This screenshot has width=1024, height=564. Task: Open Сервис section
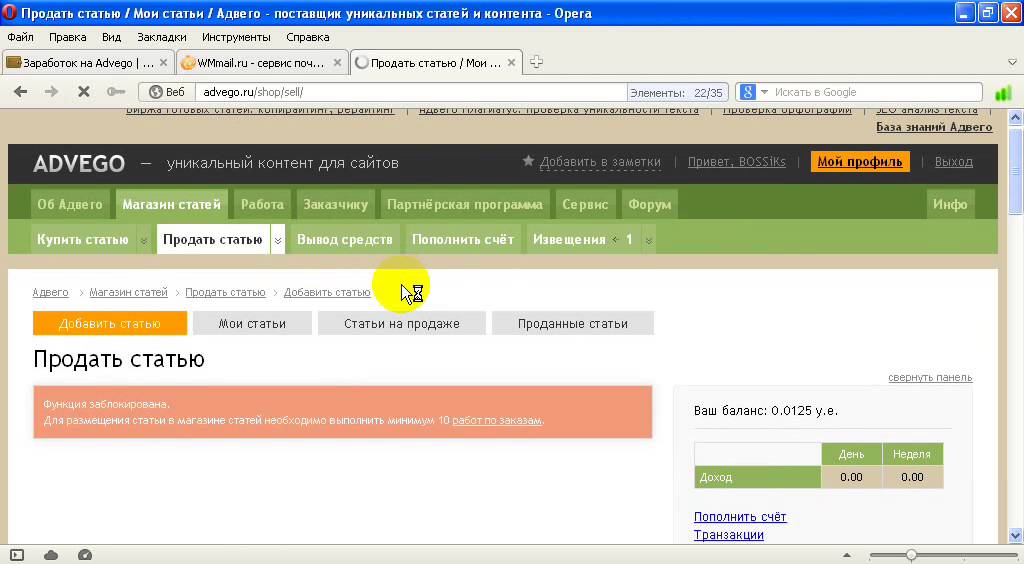point(585,204)
